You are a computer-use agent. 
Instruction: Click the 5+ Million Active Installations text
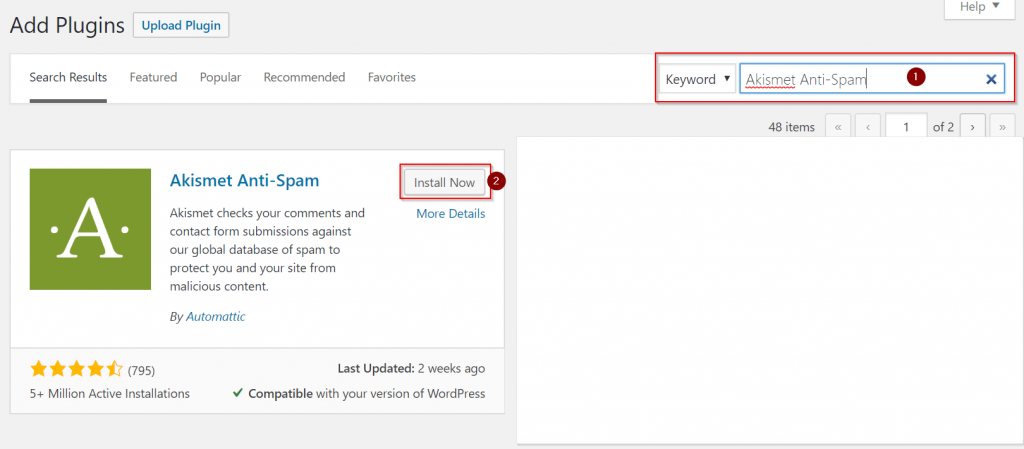tap(110, 394)
